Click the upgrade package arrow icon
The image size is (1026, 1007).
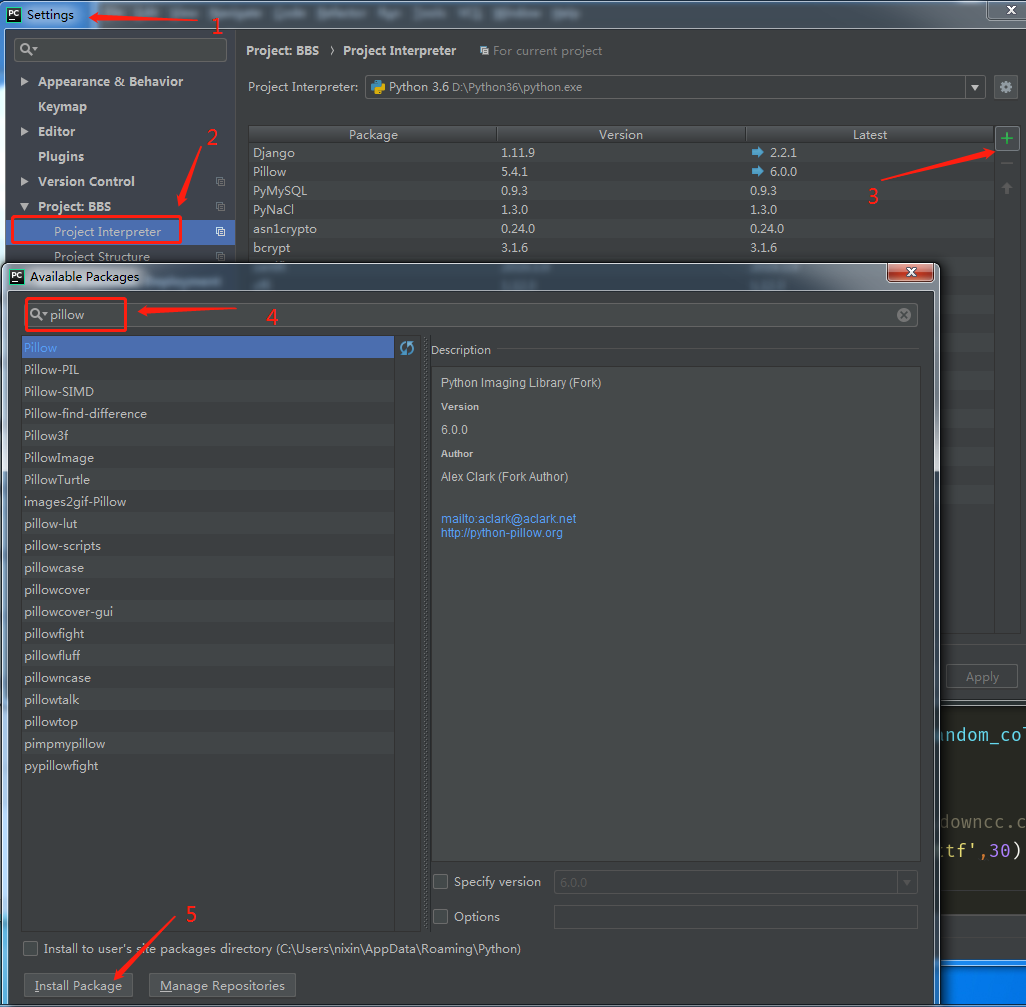[1007, 188]
